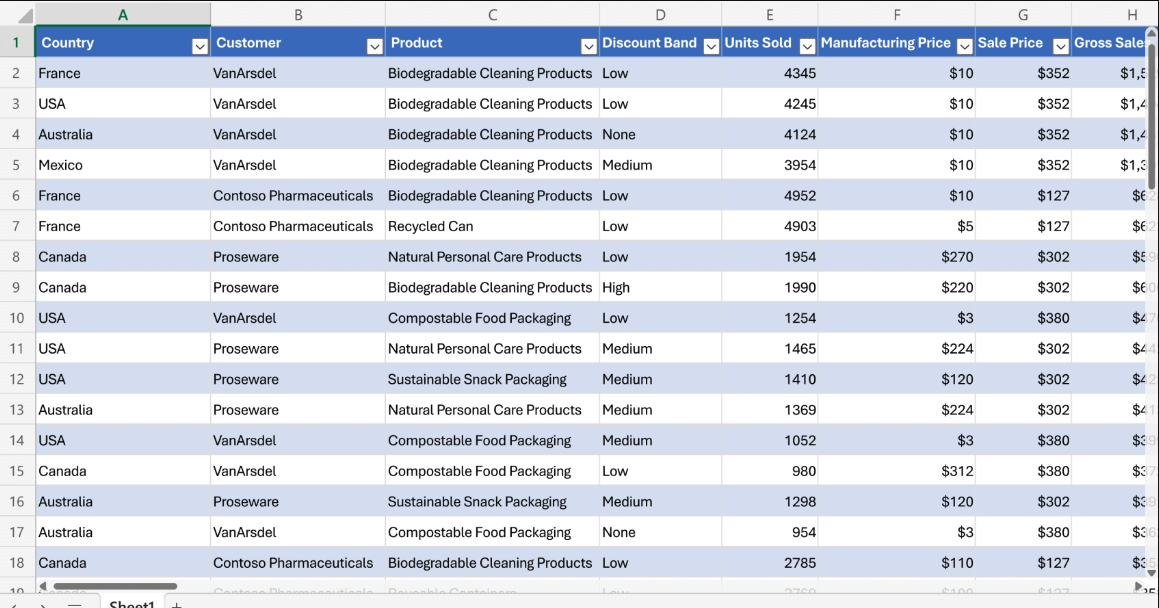
Task: Click the horizontal scrollbar left arrow
Action: pyautogui.click(x=43, y=586)
